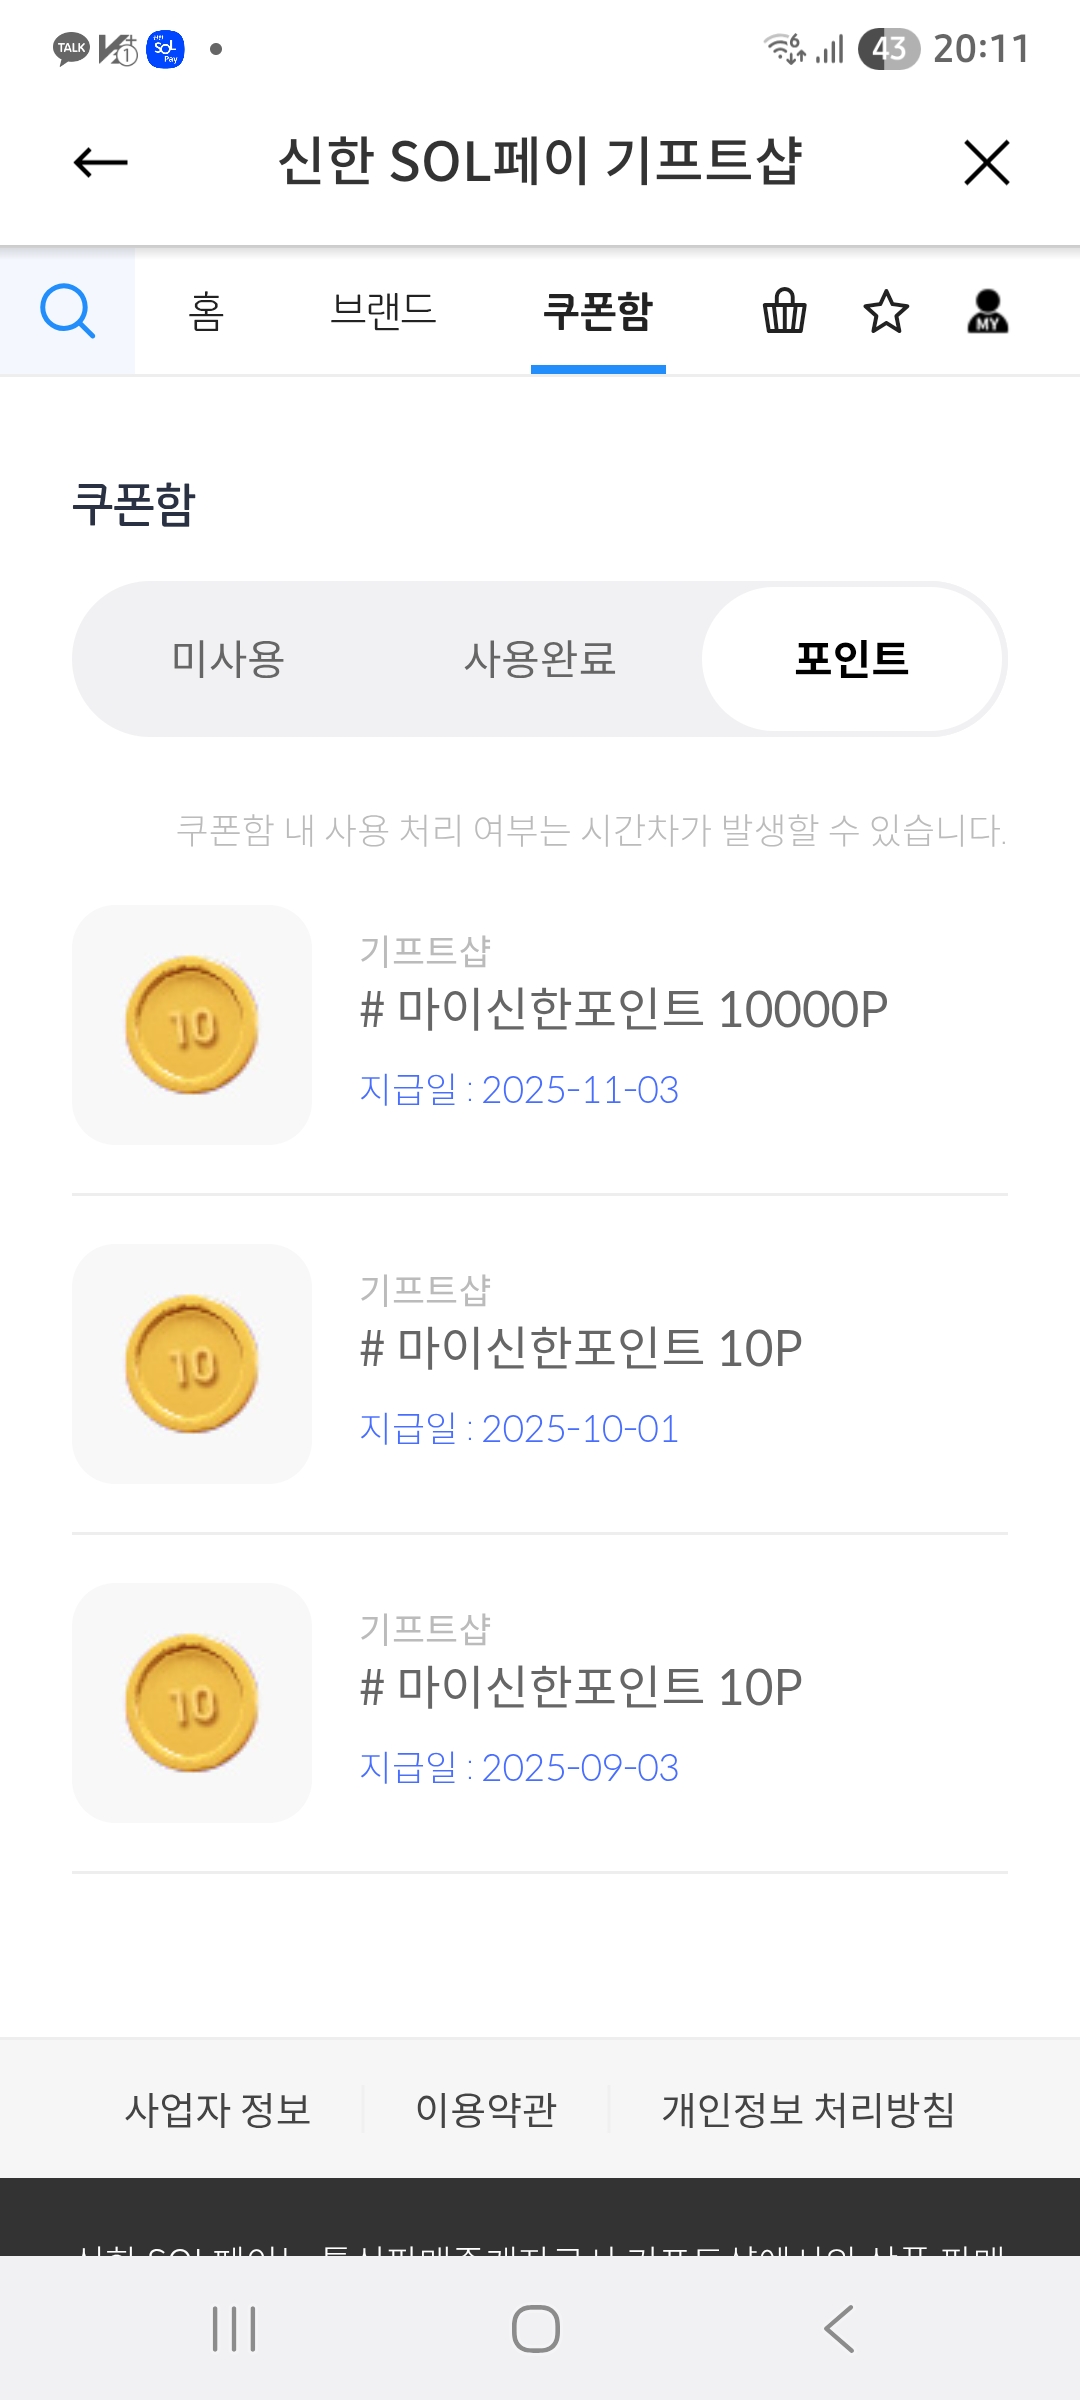Screen dimensions: 1080x2400
Task: Tap the back arrow in header
Action: 101,162
